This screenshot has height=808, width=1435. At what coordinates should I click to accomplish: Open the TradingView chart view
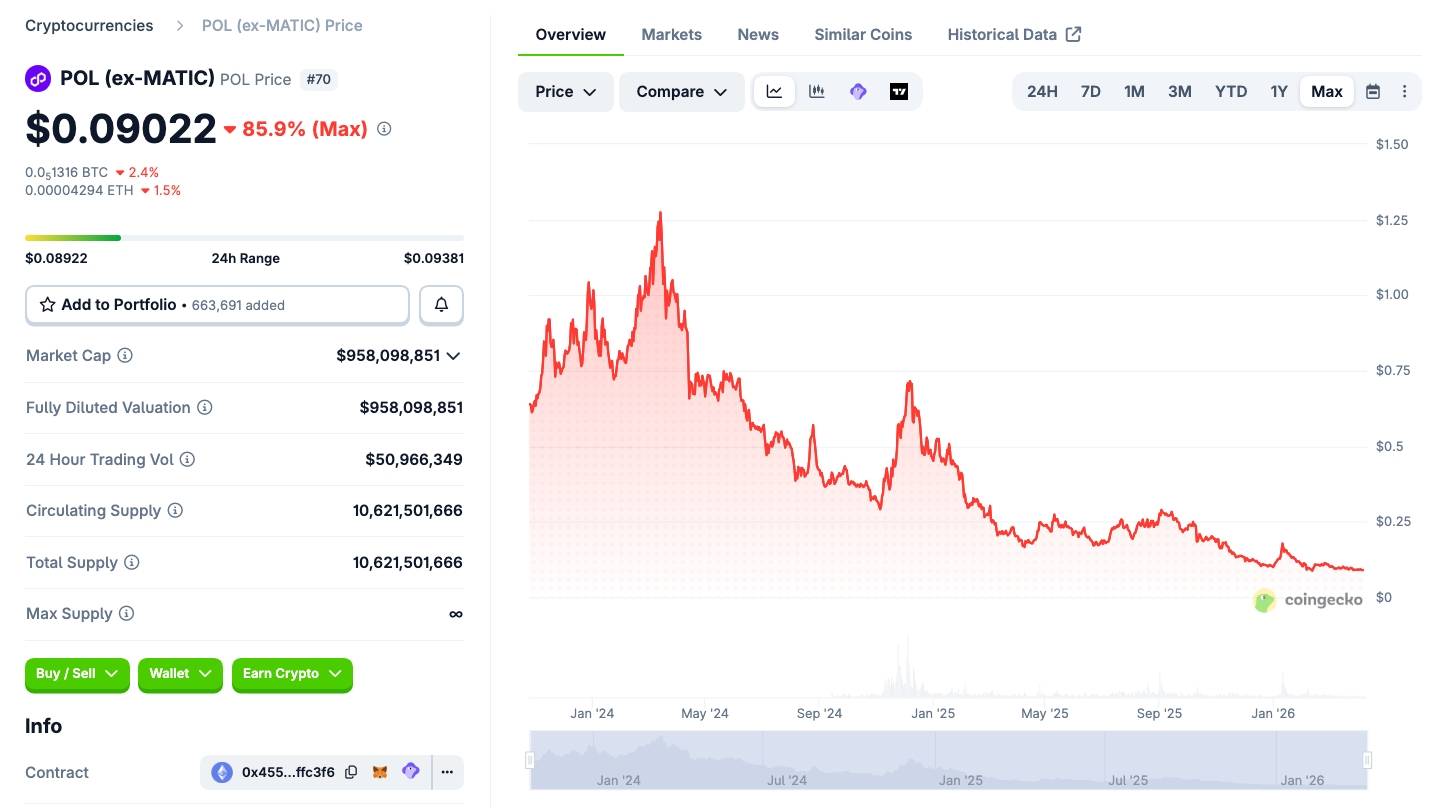coord(898,91)
